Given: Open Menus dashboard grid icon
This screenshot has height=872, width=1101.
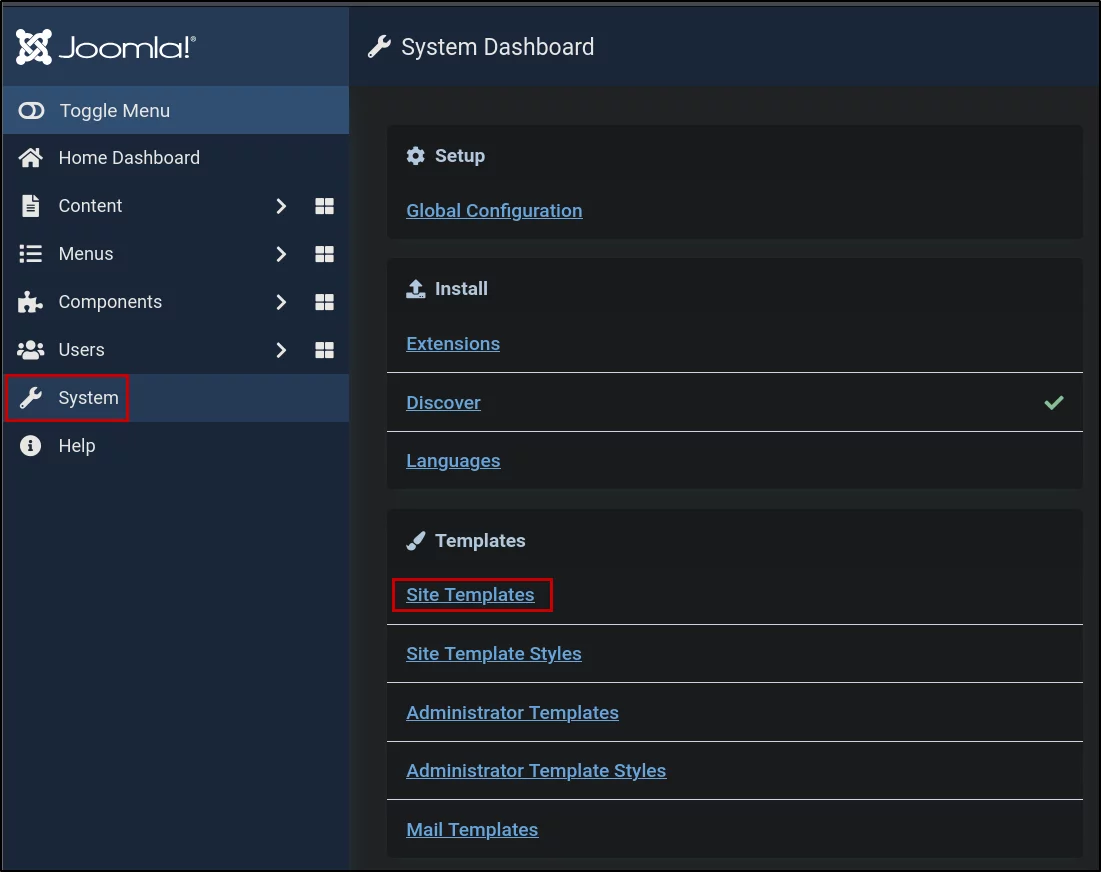Looking at the screenshot, I should (324, 253).
